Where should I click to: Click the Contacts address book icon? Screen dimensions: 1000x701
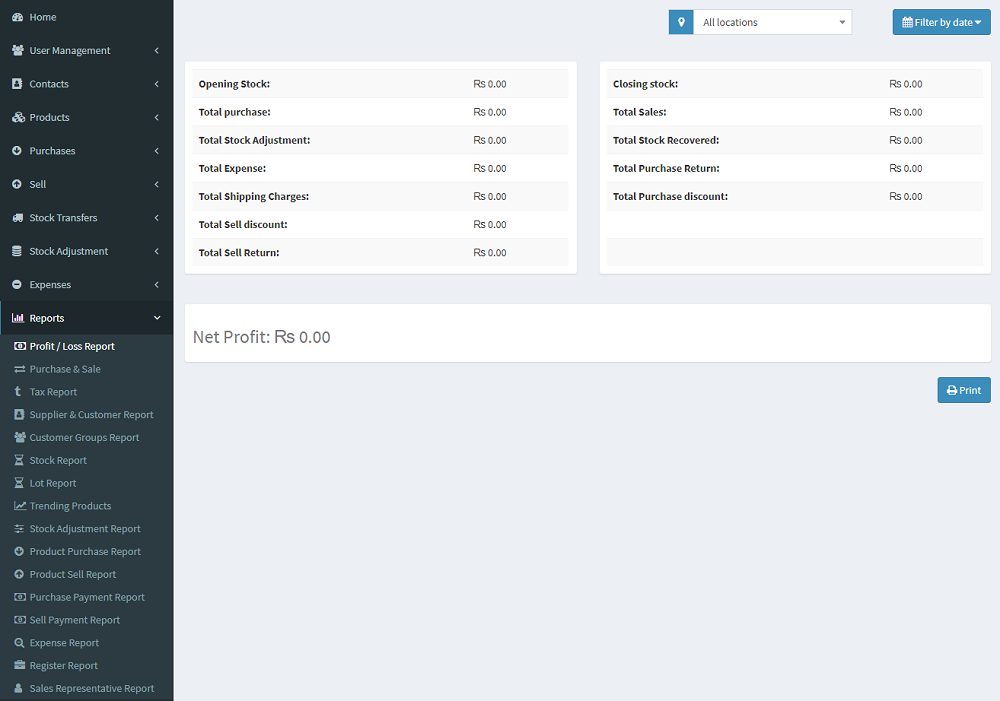point(17,84)
